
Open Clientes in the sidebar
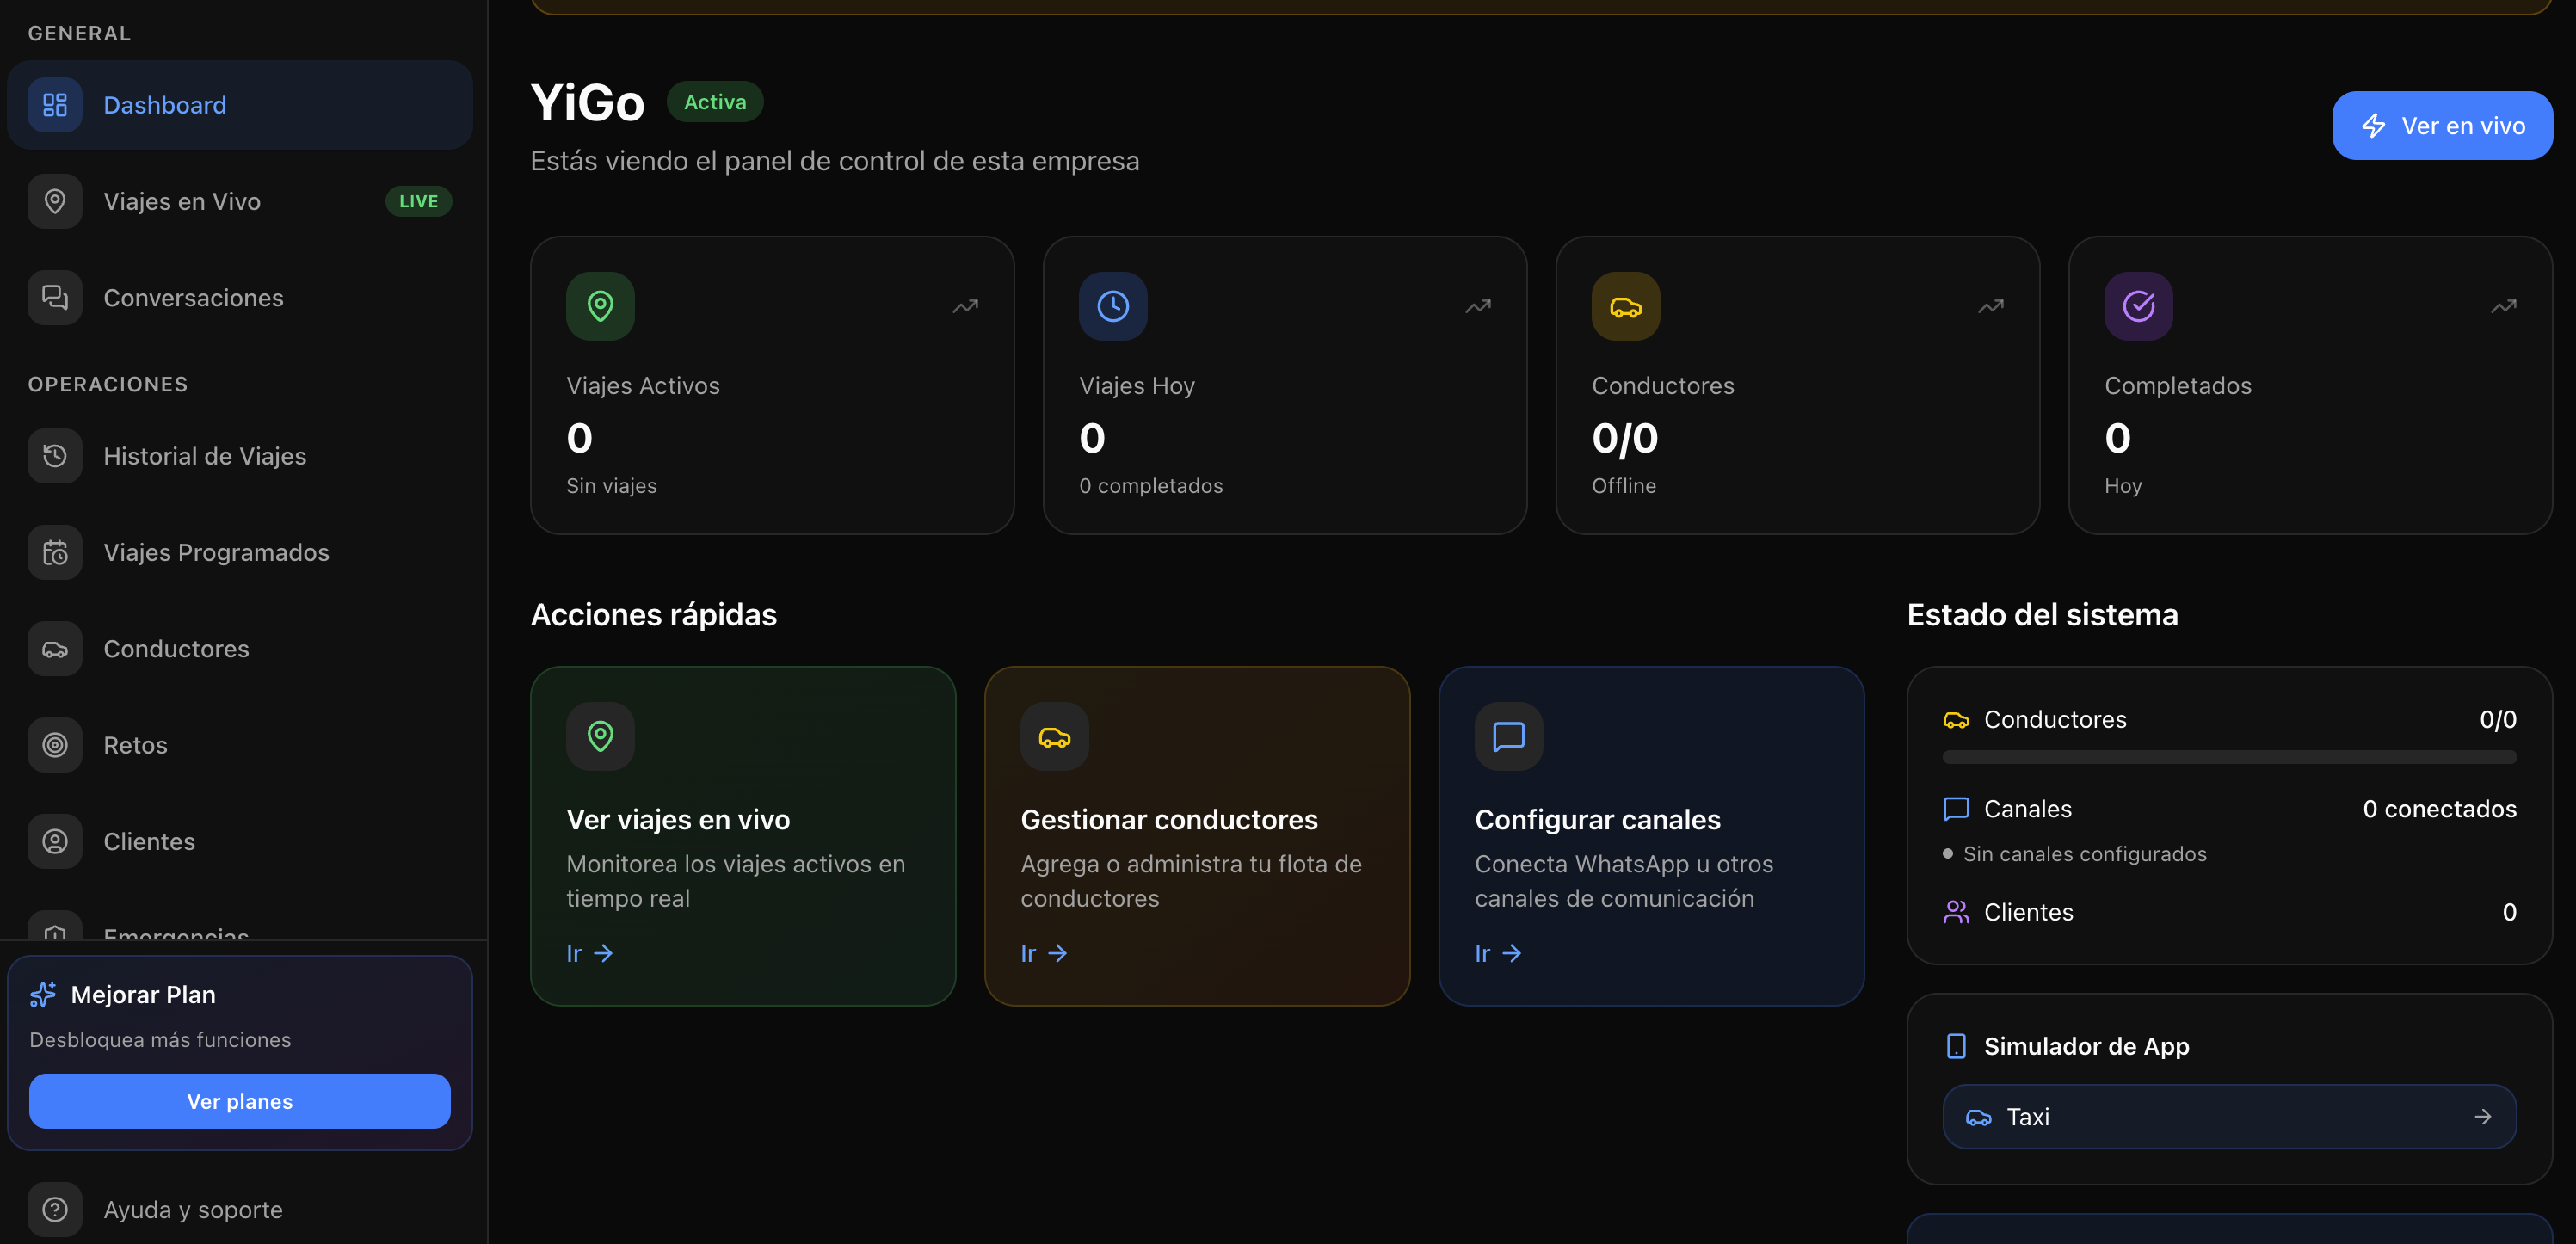[239, 841]
